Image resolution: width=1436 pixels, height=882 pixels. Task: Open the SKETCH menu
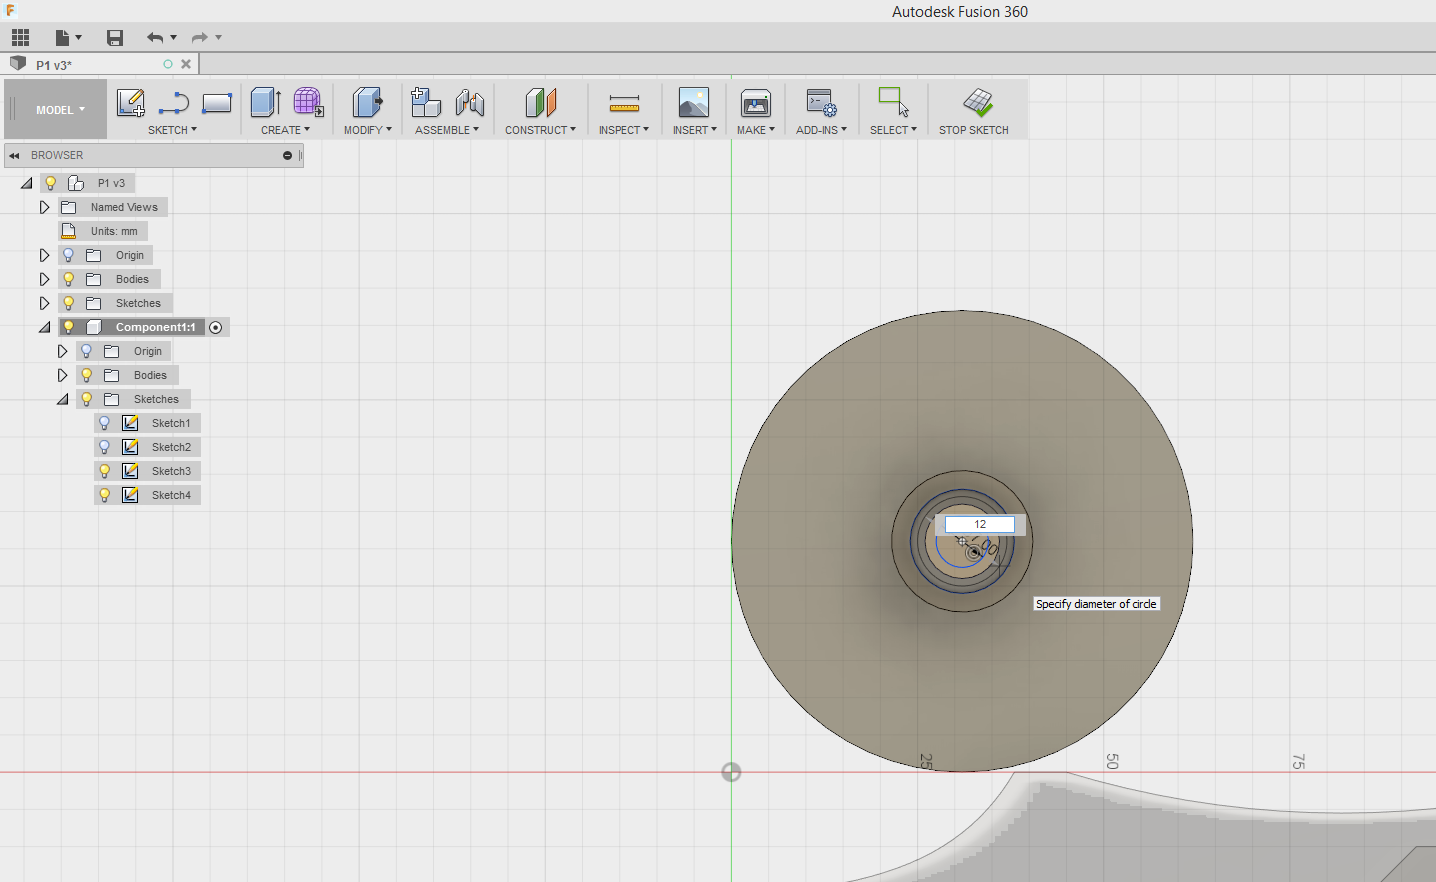[172, 130]
